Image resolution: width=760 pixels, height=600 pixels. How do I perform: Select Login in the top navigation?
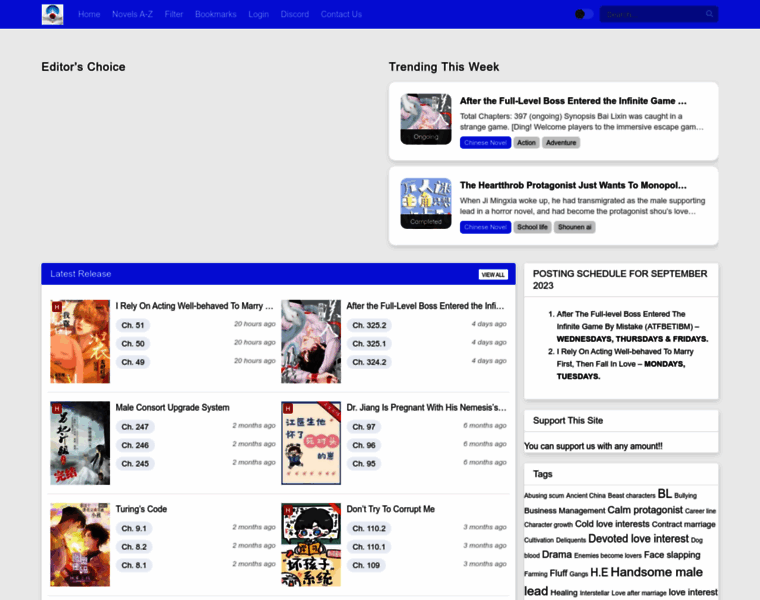(x=258, y=15)
